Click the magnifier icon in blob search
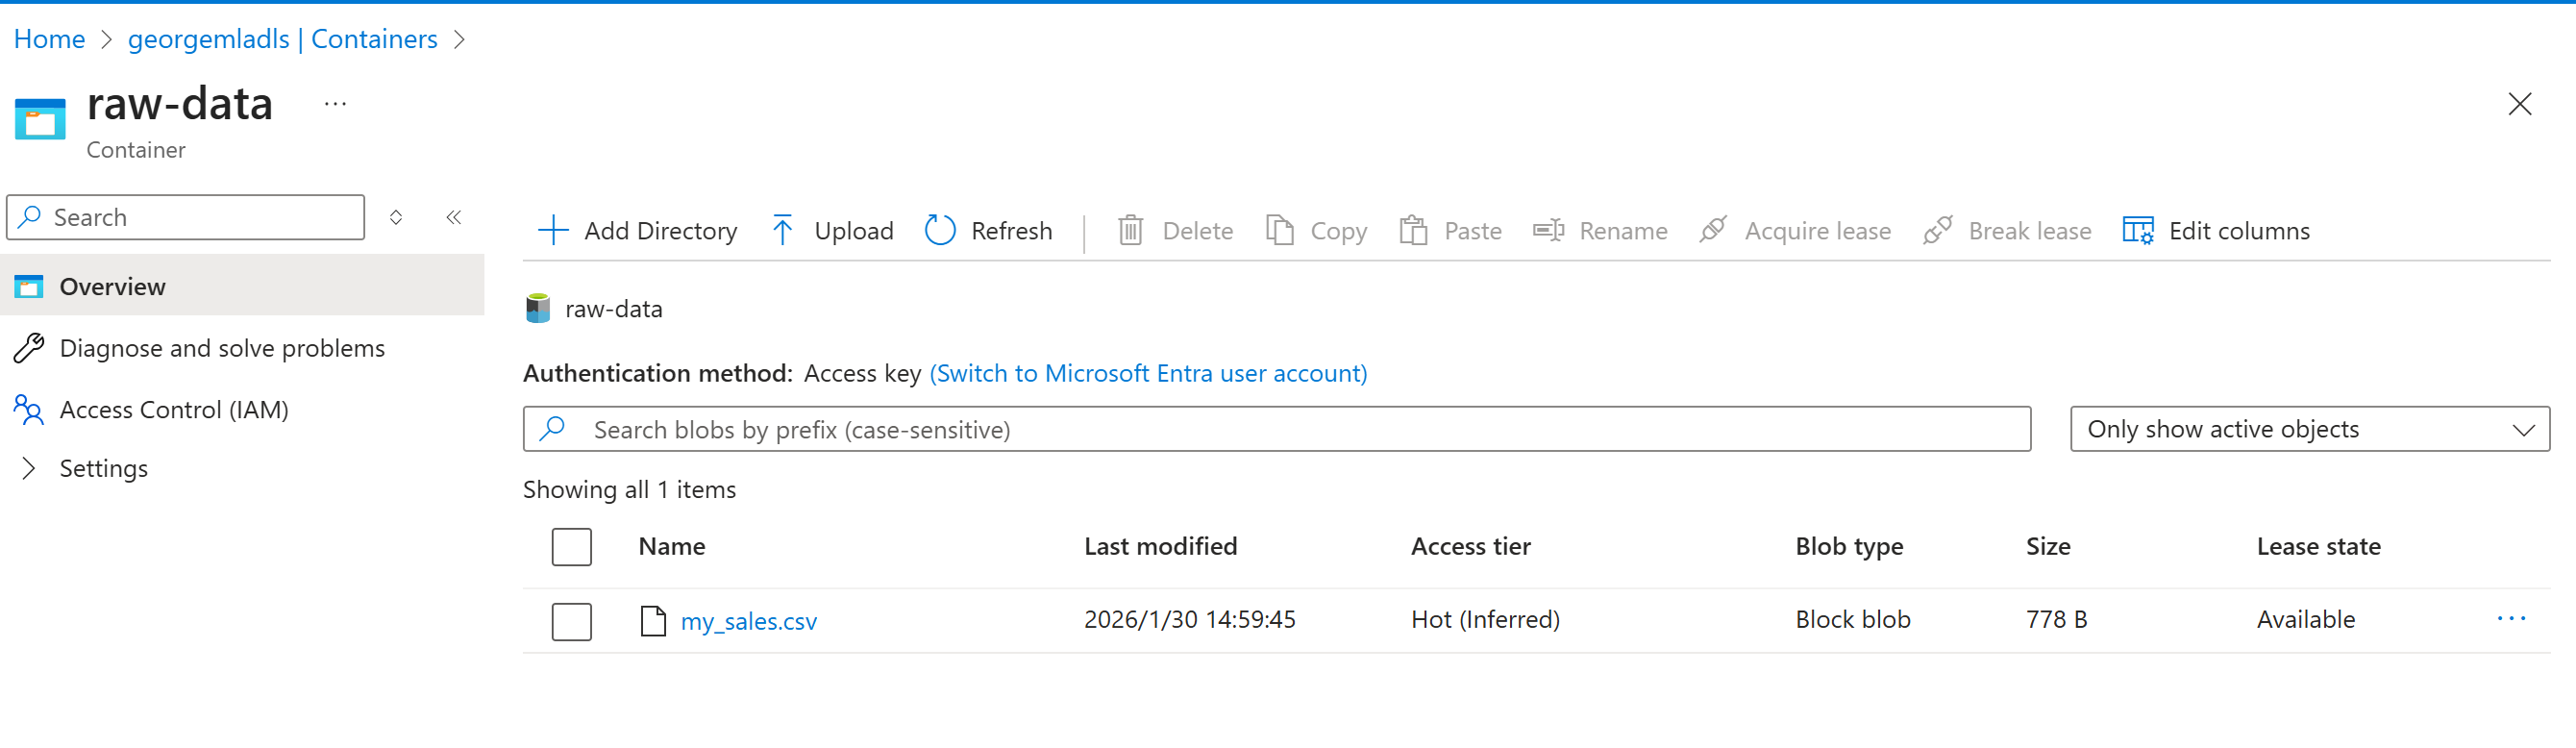The width and height of the screenshot is (2576, 748). pyautogui.click(x=552, y=429)
